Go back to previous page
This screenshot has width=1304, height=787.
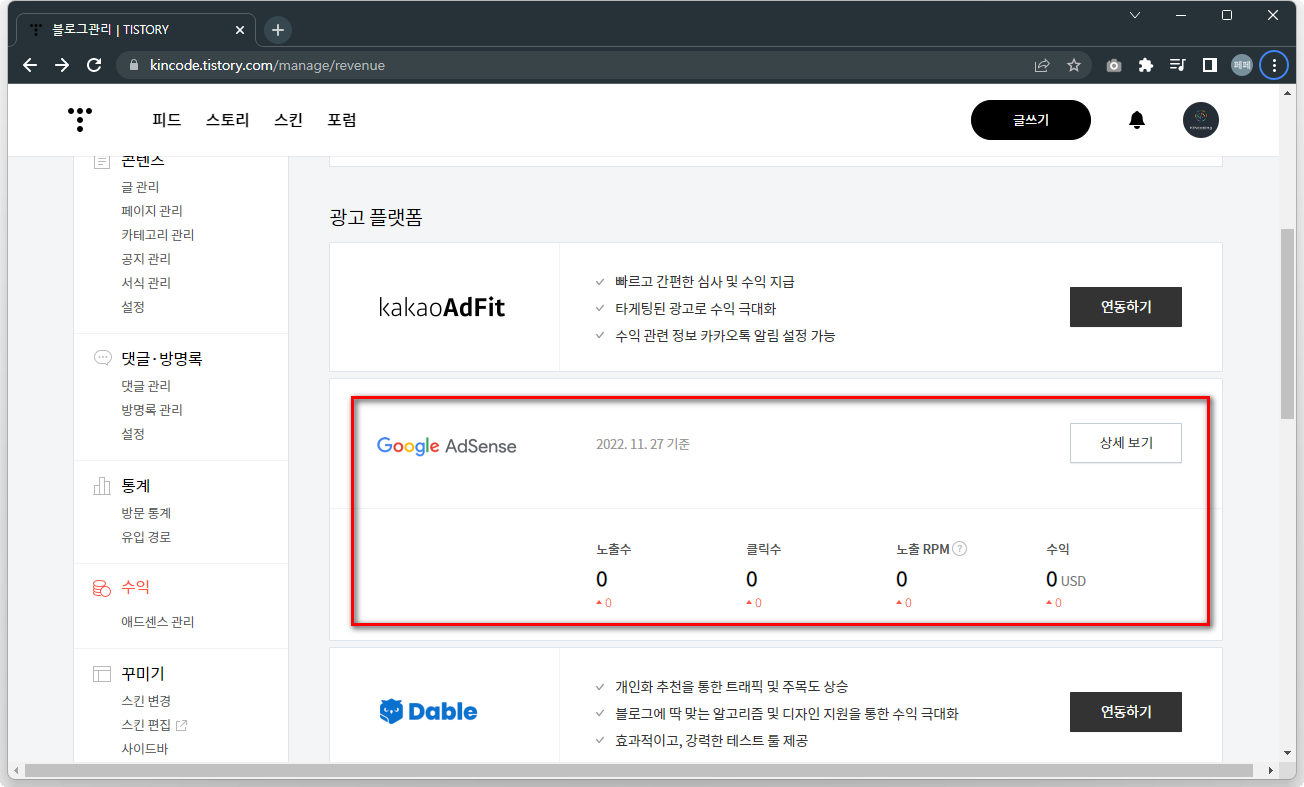click(30, 65)
